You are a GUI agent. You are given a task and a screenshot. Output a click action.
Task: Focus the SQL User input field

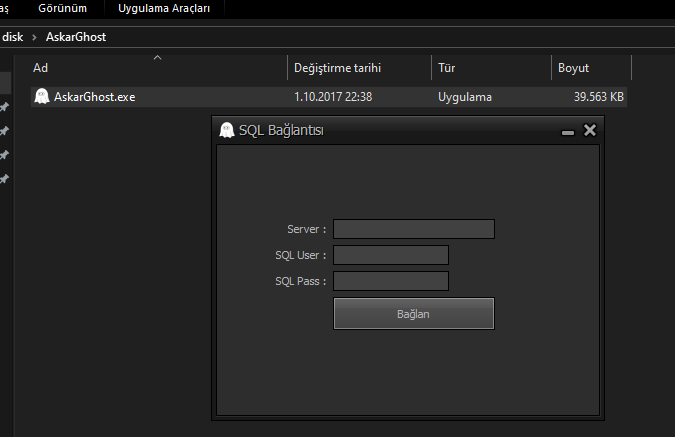391,255
